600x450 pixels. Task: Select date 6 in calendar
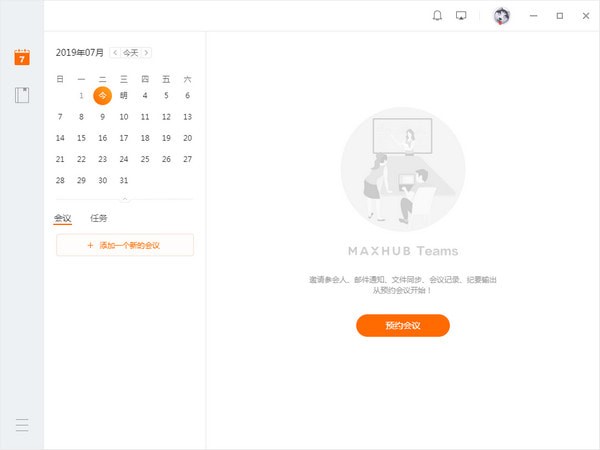click(188, 96)
